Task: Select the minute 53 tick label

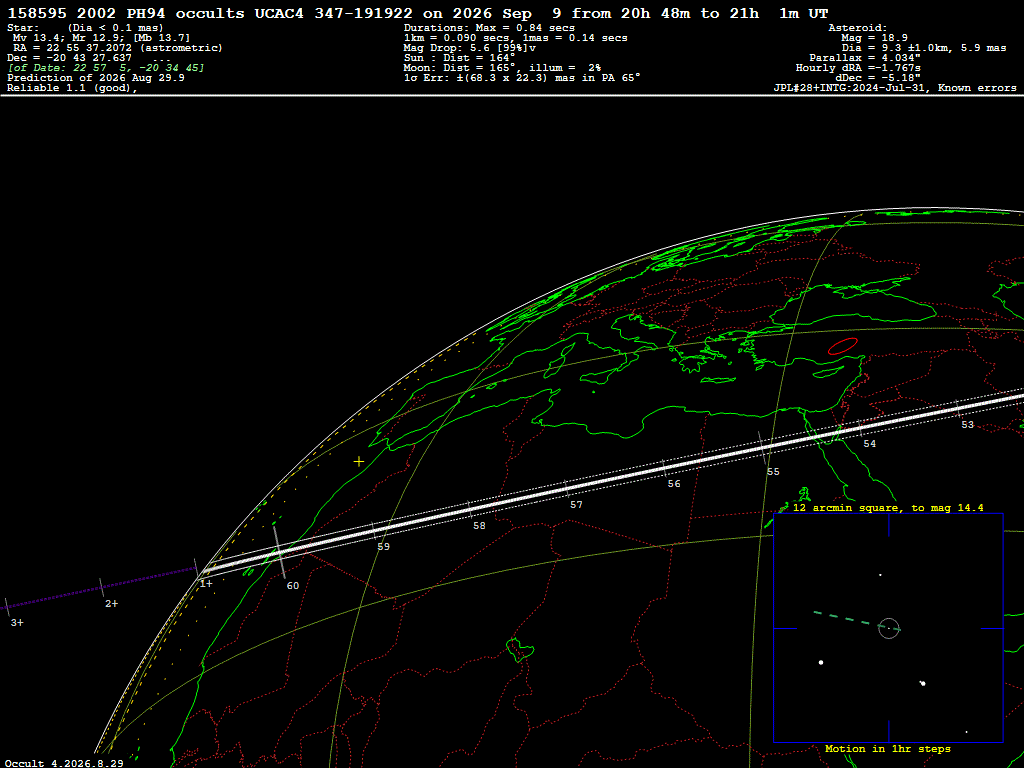Action: (x=968, y=424)
